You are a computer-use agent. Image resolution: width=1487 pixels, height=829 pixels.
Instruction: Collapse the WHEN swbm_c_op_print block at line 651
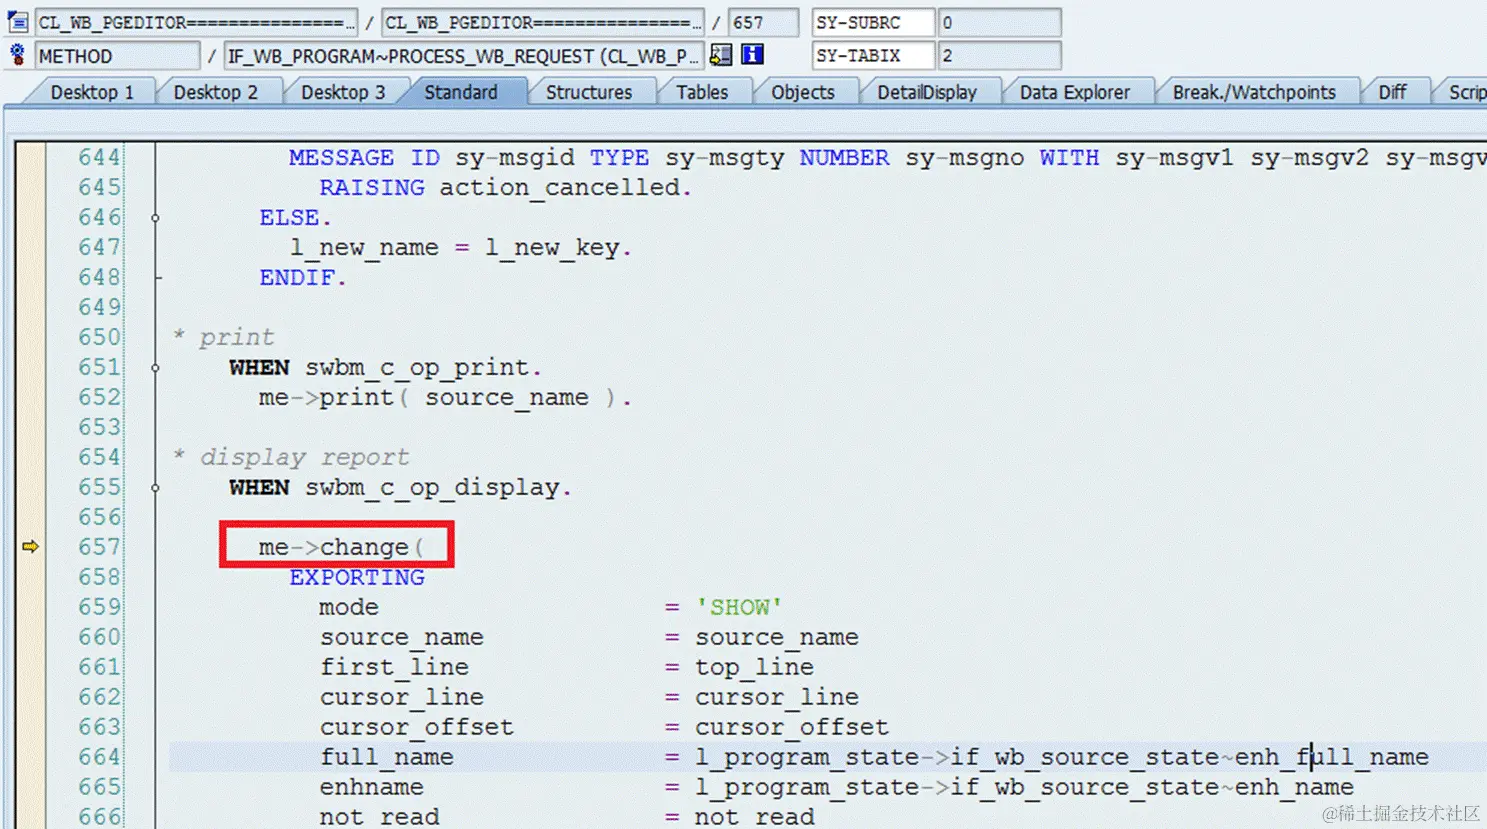pyautogui.click(x=155, y=367)
